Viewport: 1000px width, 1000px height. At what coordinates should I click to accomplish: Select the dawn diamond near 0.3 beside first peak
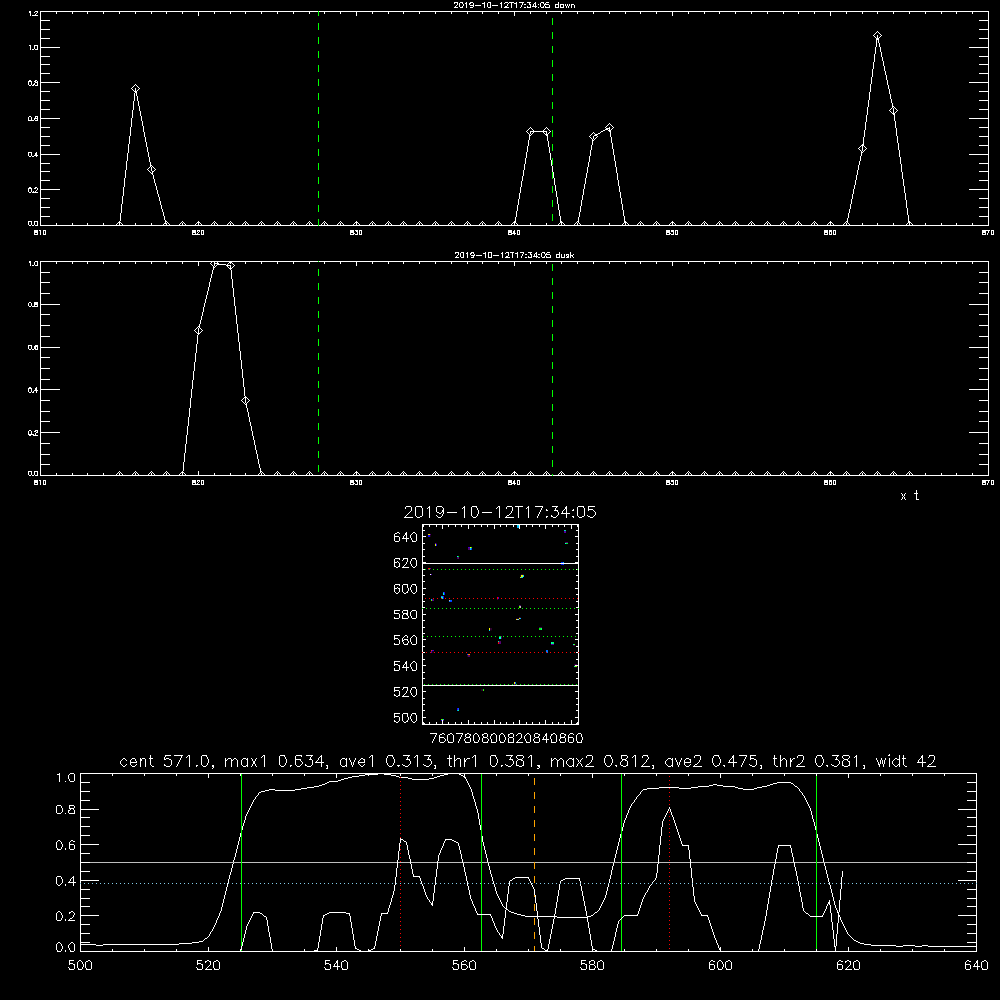(151, 170)
